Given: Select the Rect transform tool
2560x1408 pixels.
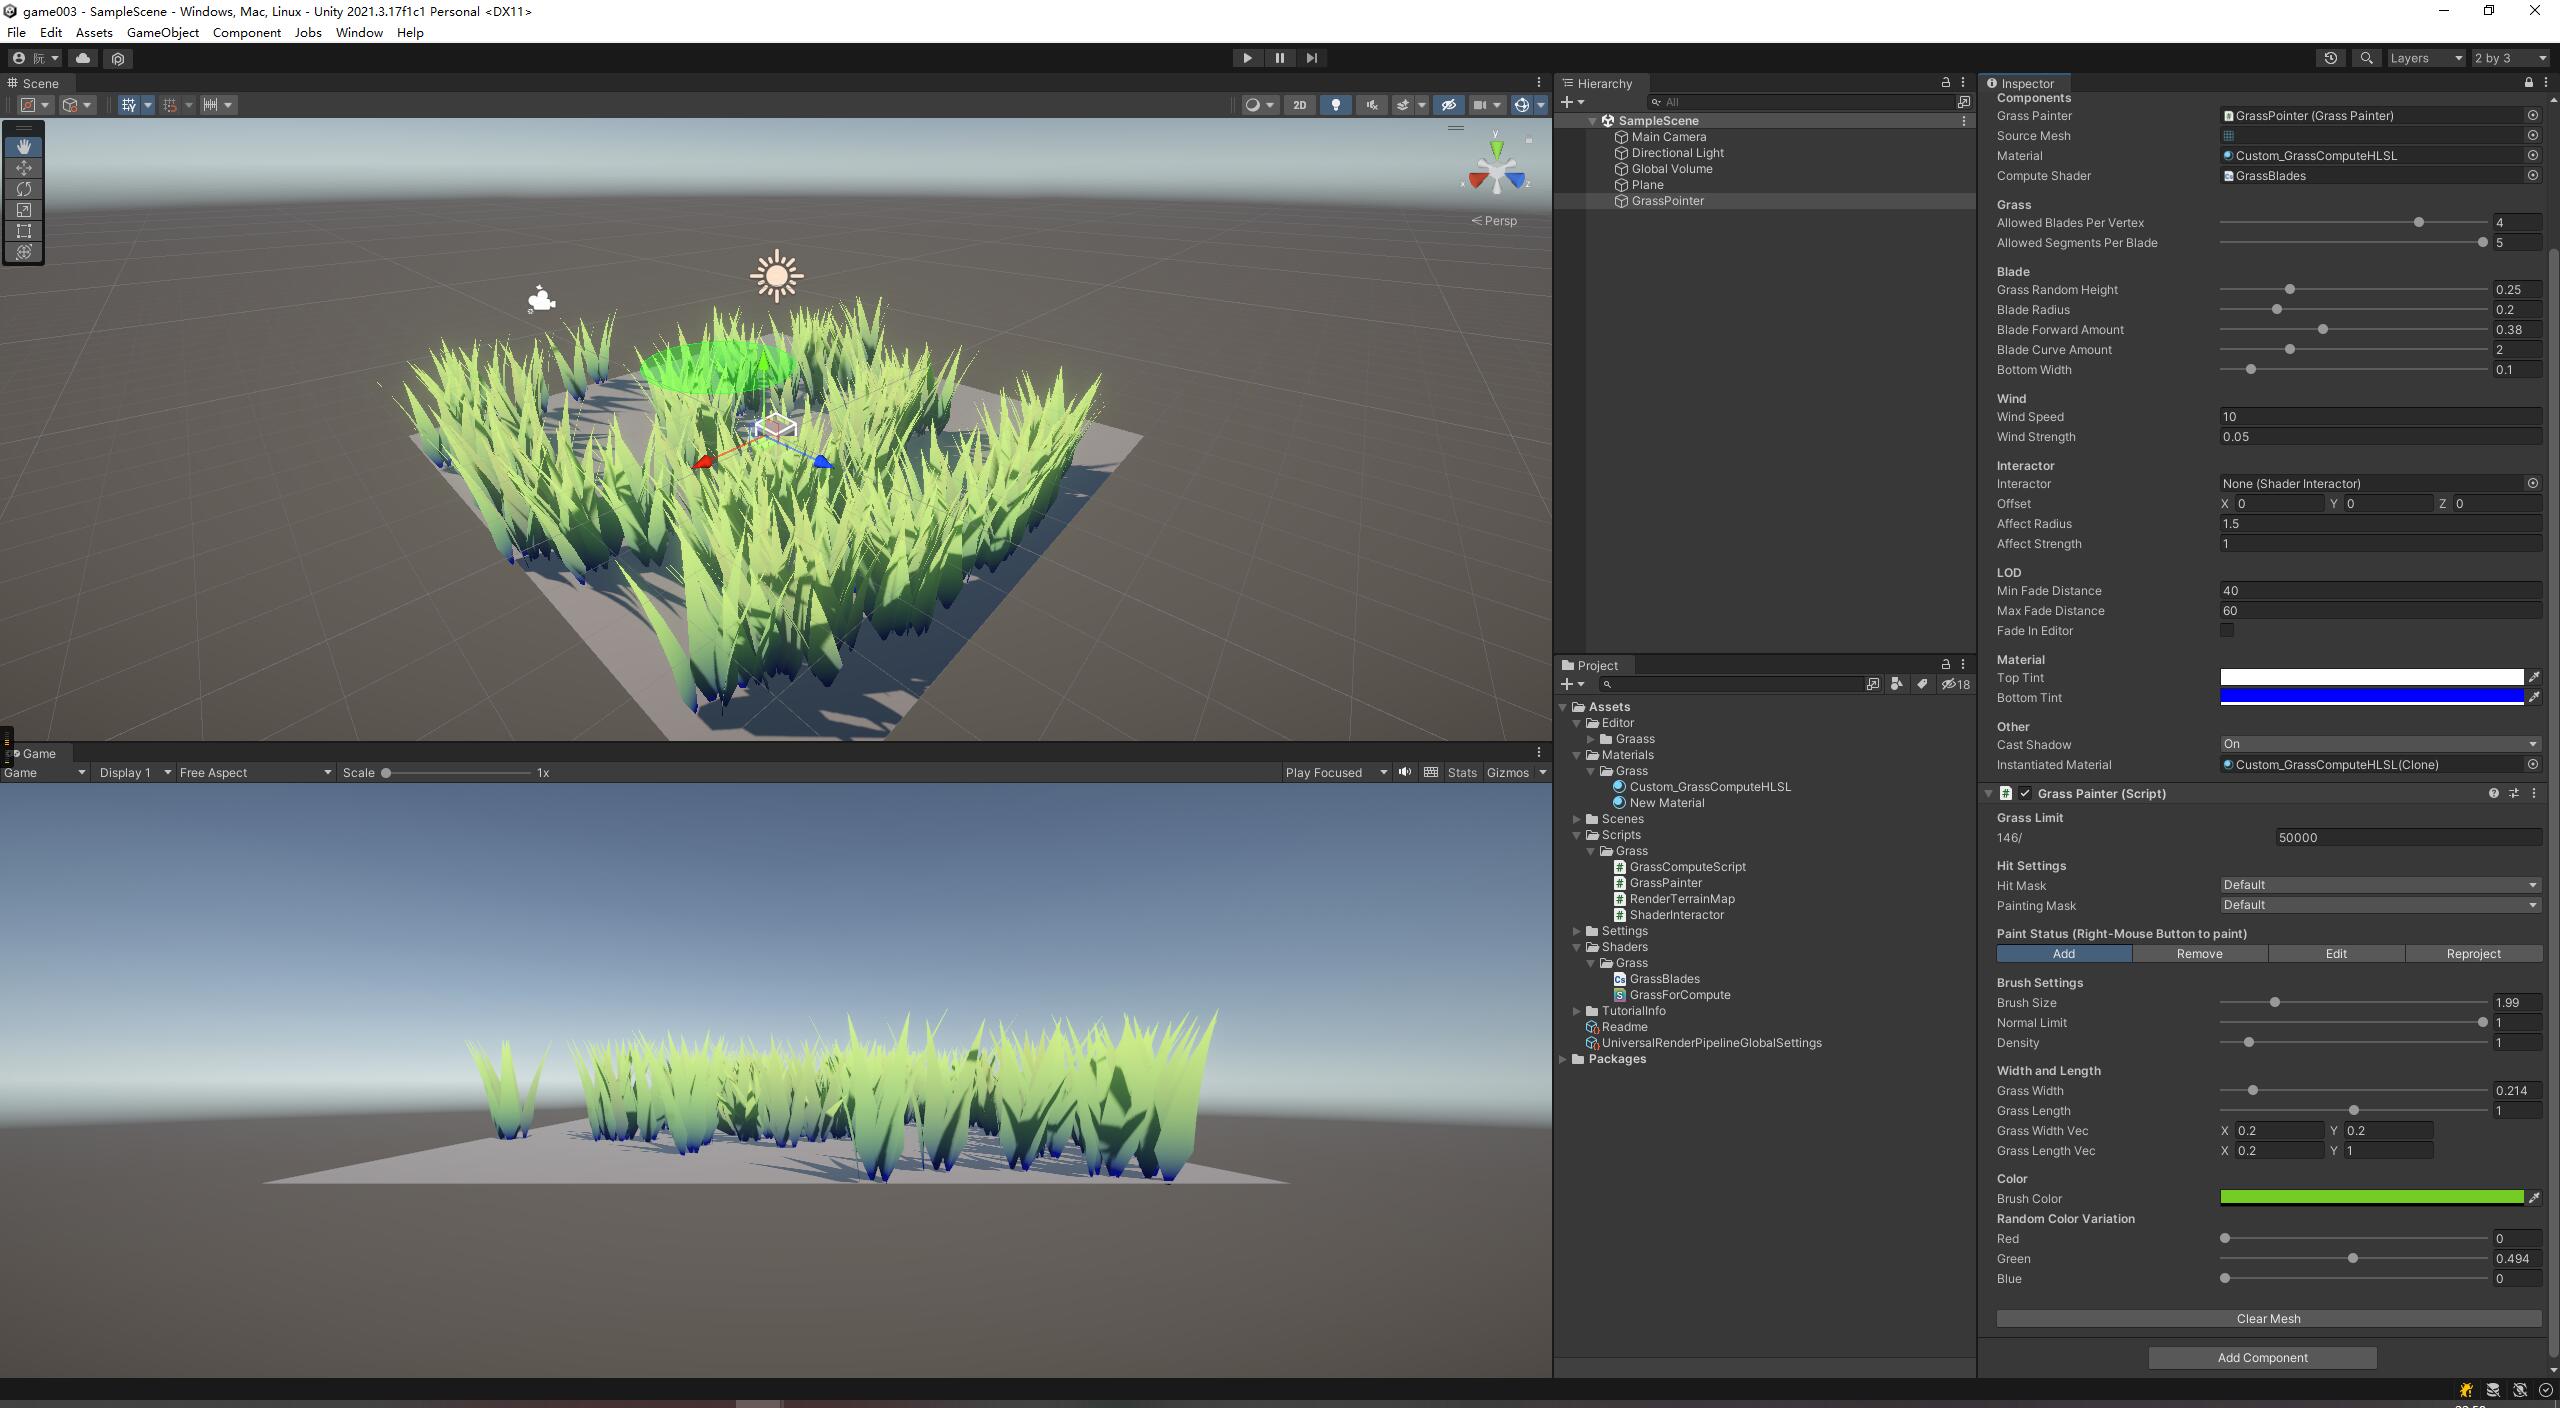Looking at the screenshot, I should pyautogui.click(x=24, y=231).
